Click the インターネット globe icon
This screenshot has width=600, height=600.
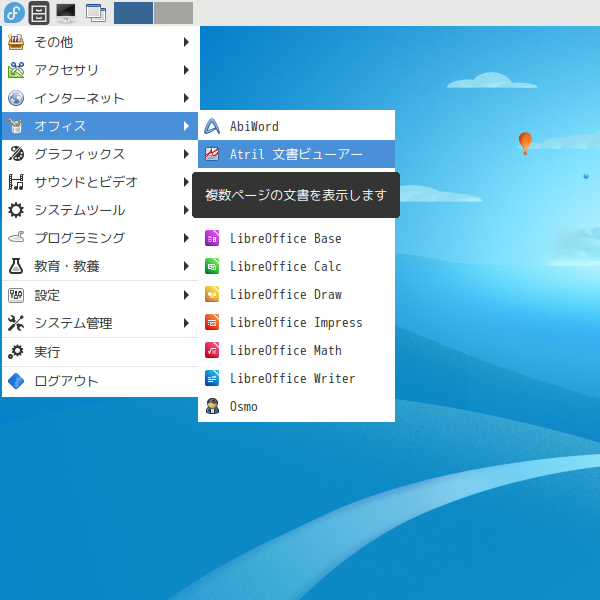click(16, 98)
